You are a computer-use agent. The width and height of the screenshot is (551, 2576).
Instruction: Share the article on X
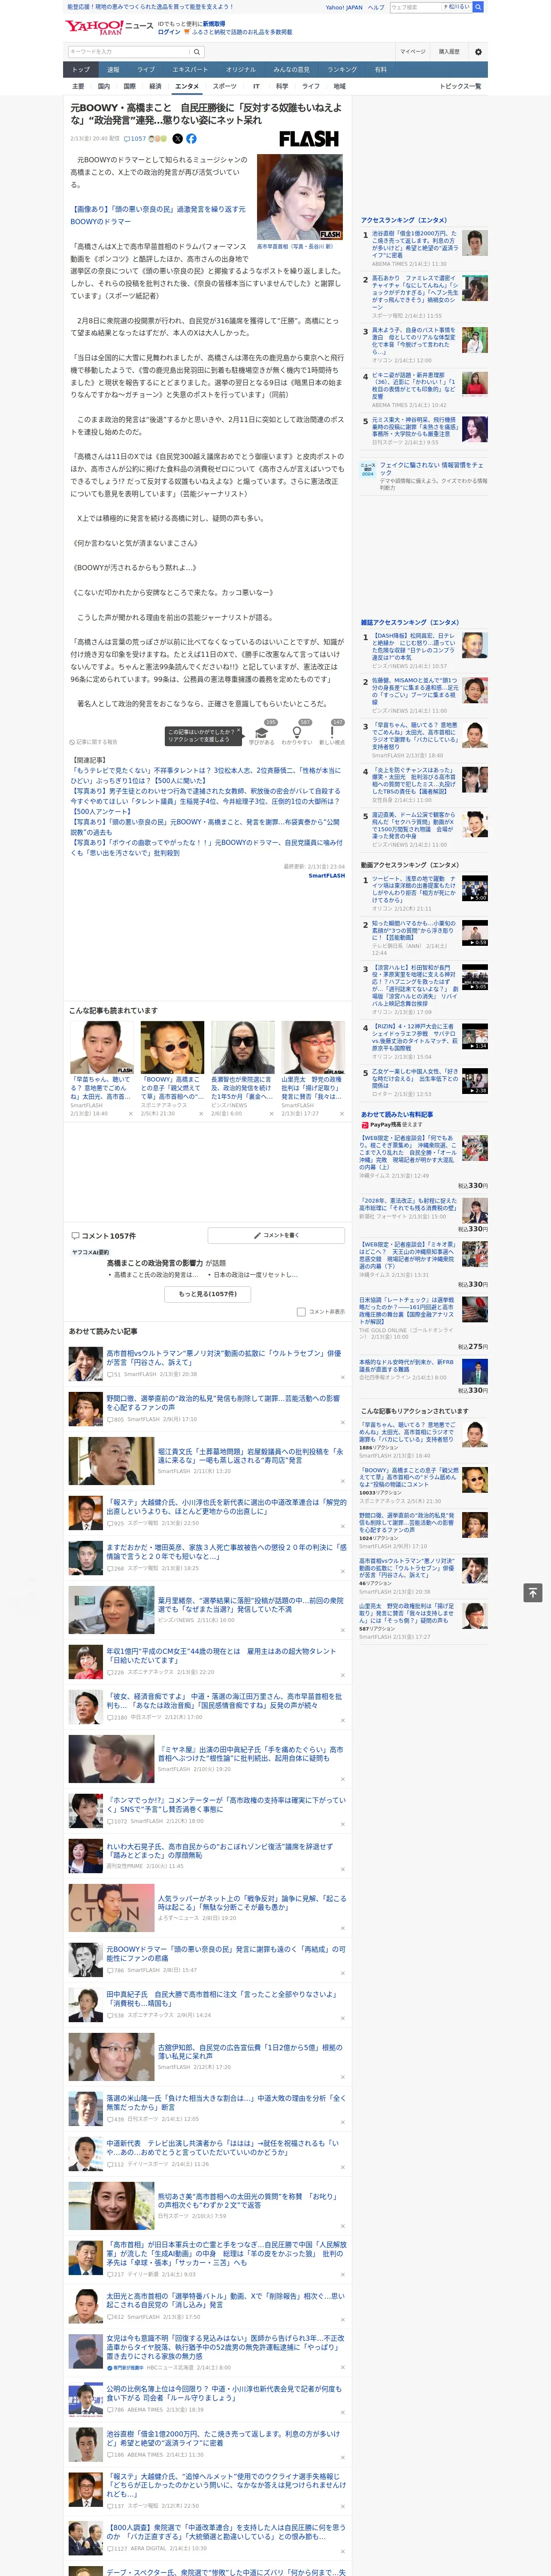tap(178, 139)
